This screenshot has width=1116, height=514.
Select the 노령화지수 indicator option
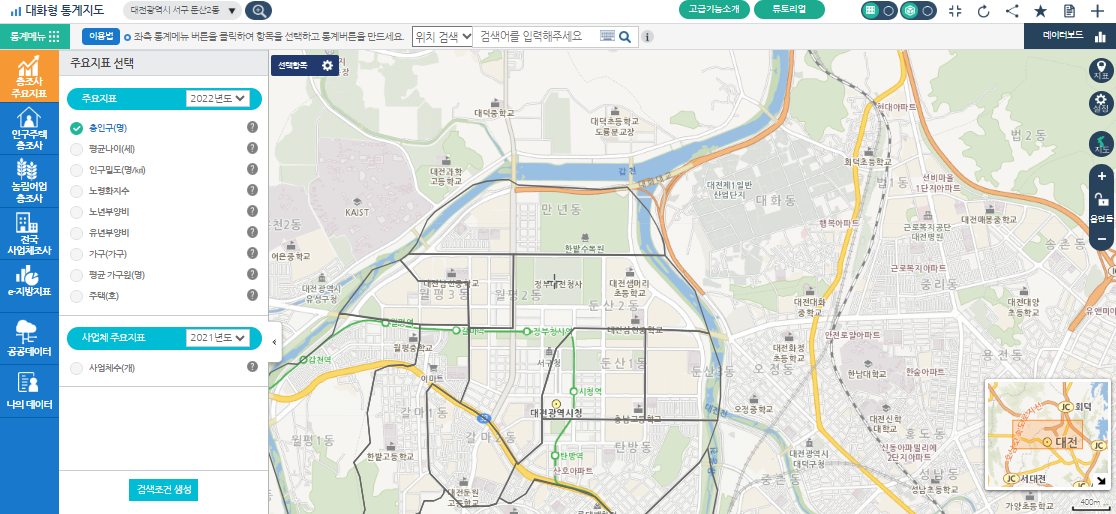[x=77, y=190]
